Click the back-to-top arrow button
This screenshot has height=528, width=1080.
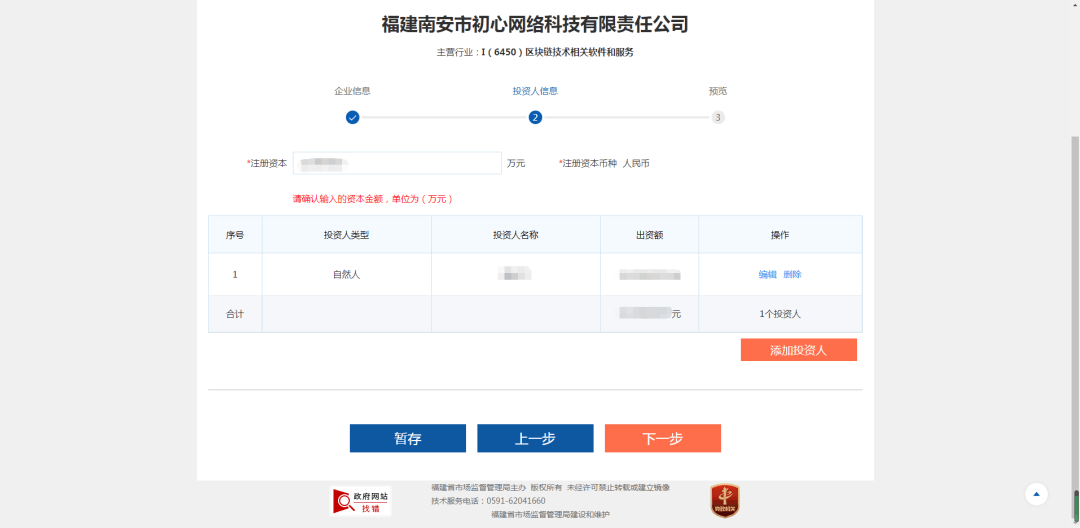pos(1036,494)
